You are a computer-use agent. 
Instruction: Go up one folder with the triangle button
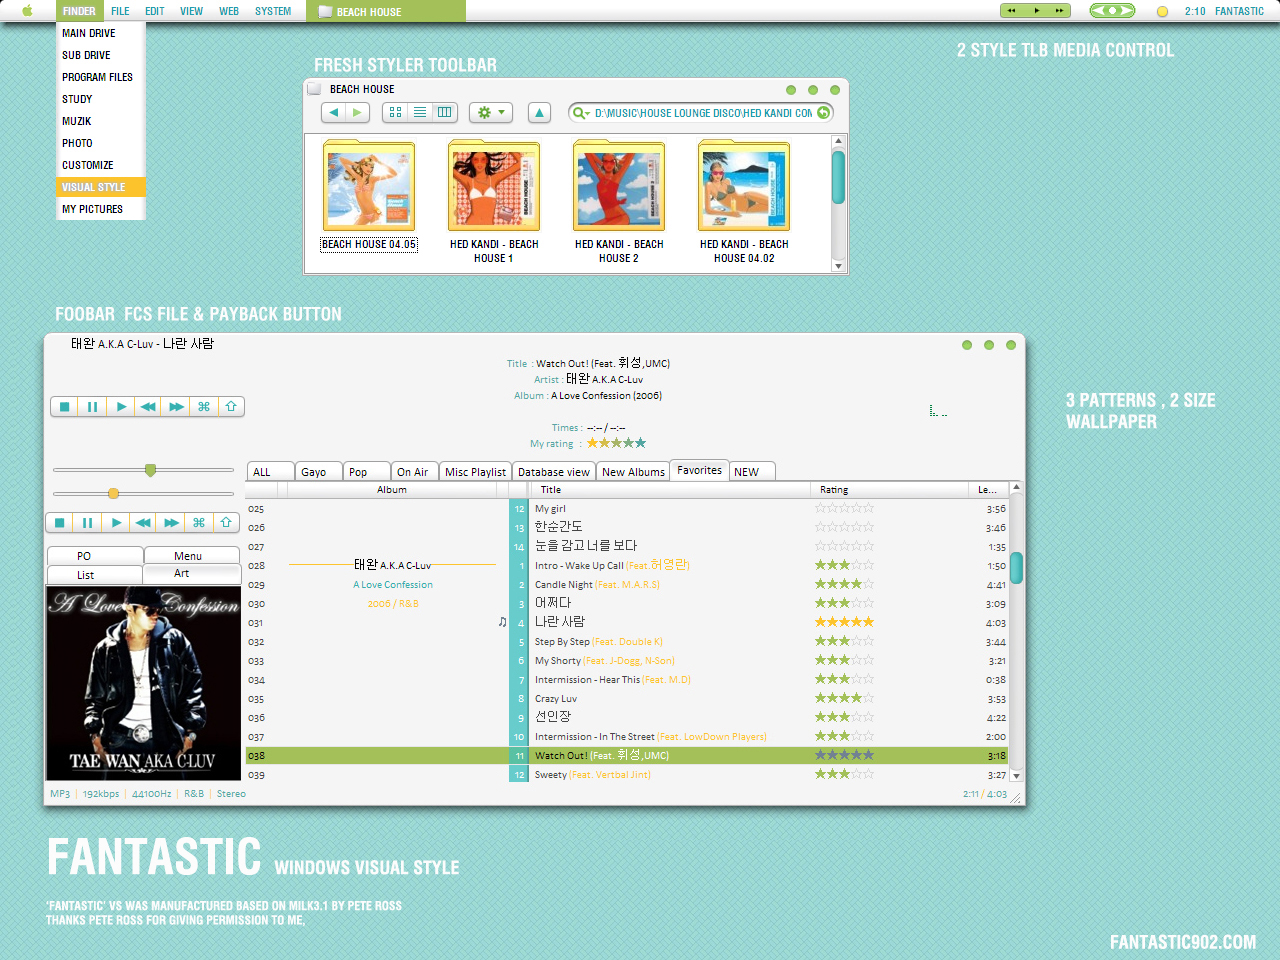[x=540, y=113]
